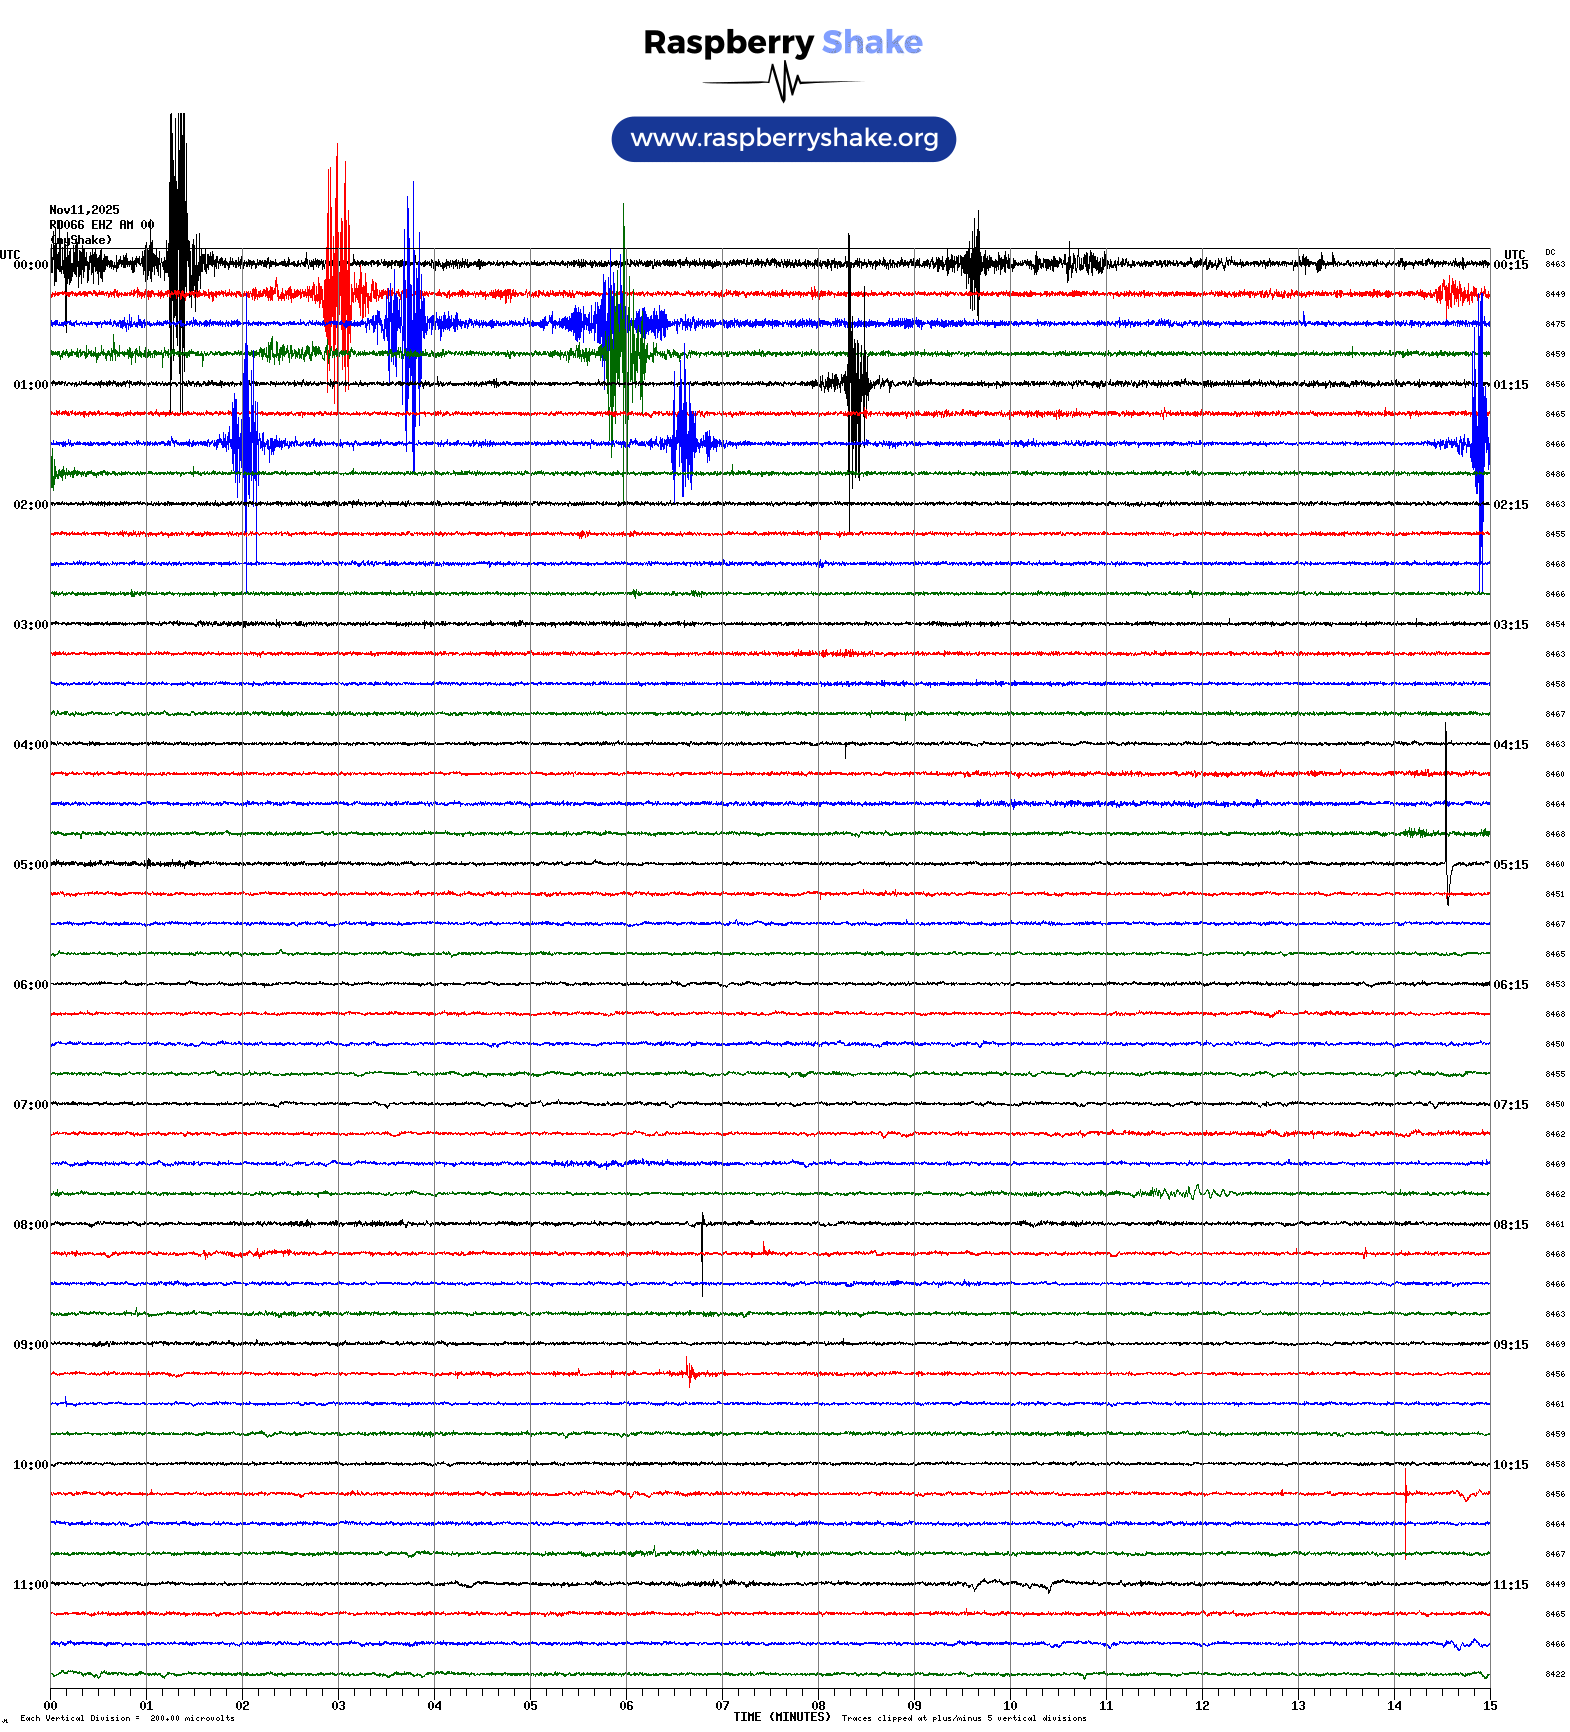The image size is (1570, 1732).
Task: Click the traces clipped note at bottom
Action: [963, 1718]
